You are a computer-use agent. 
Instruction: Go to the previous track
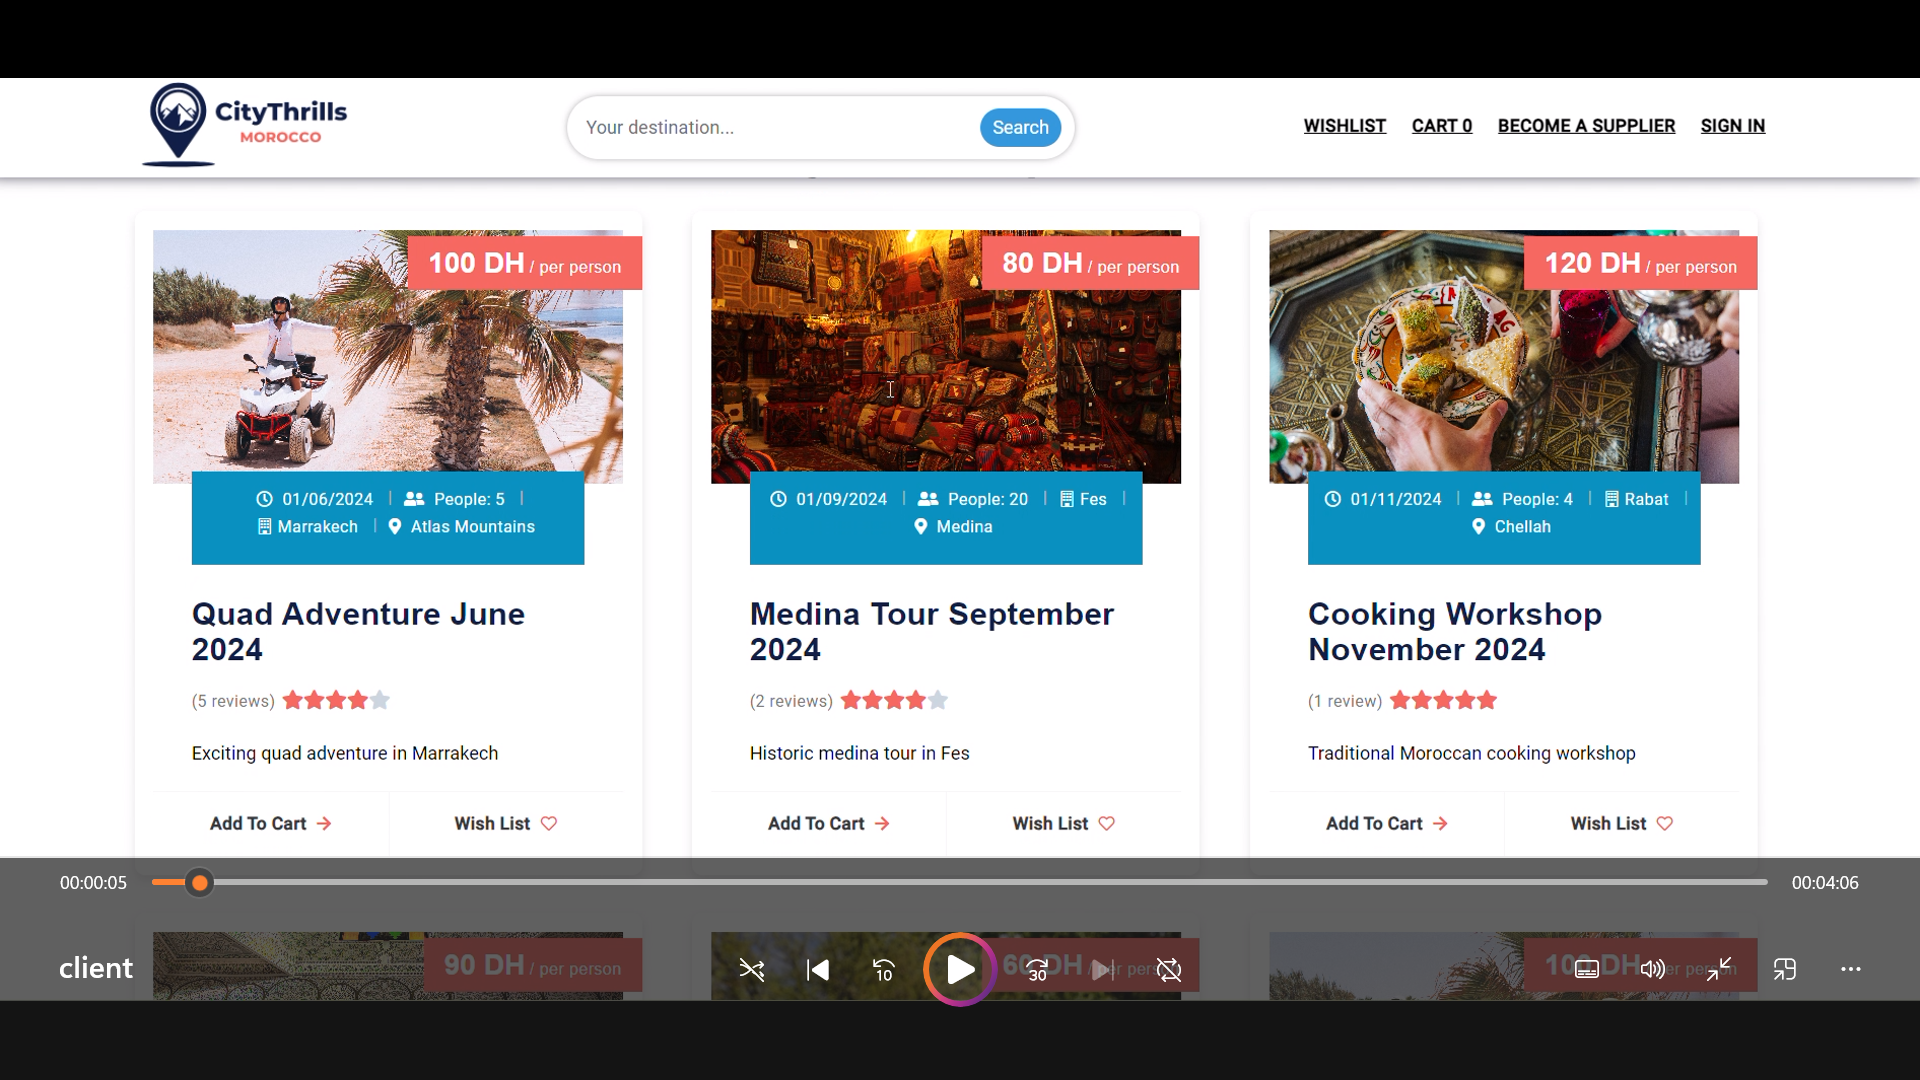(818, 969)
